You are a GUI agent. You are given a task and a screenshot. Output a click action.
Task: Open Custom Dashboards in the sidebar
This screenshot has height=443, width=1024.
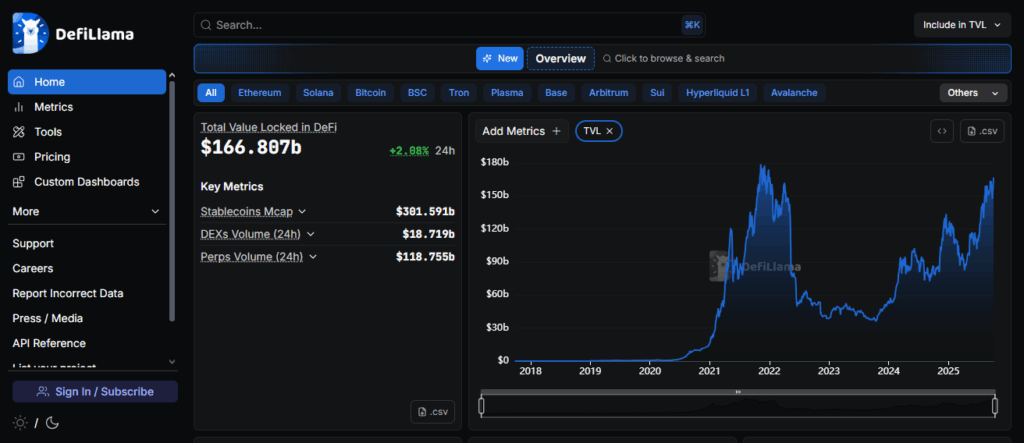86,182
